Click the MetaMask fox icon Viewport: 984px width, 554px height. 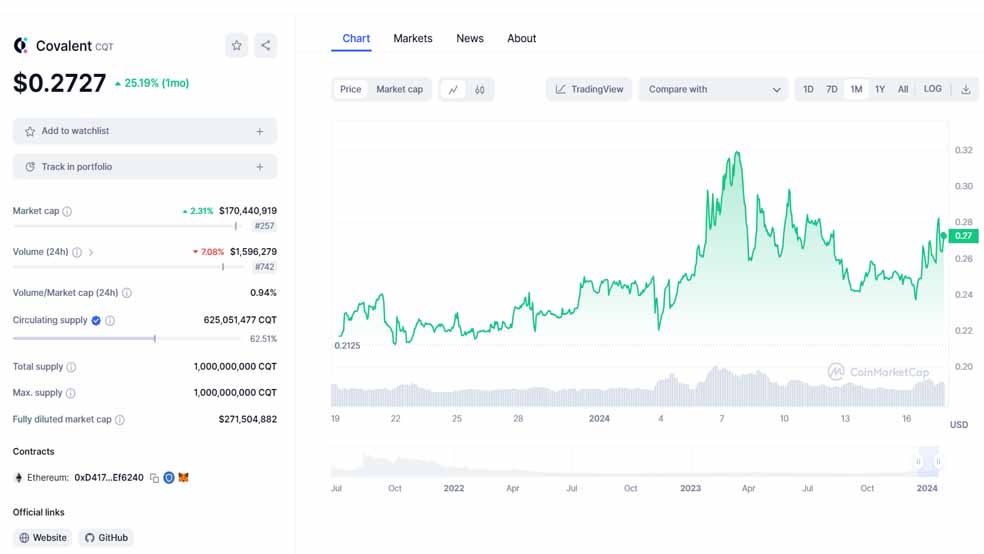point(183,478)
